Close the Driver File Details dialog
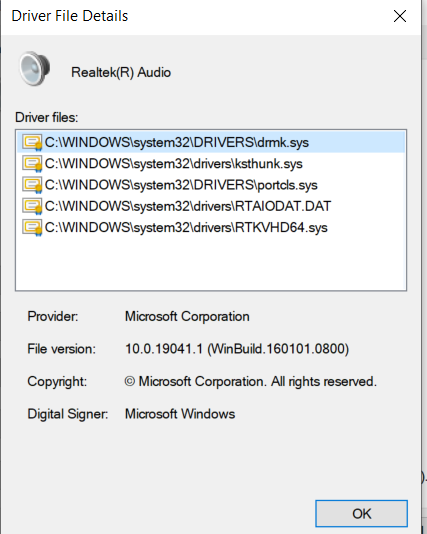 pyautogui.click(x=400, y=16)
